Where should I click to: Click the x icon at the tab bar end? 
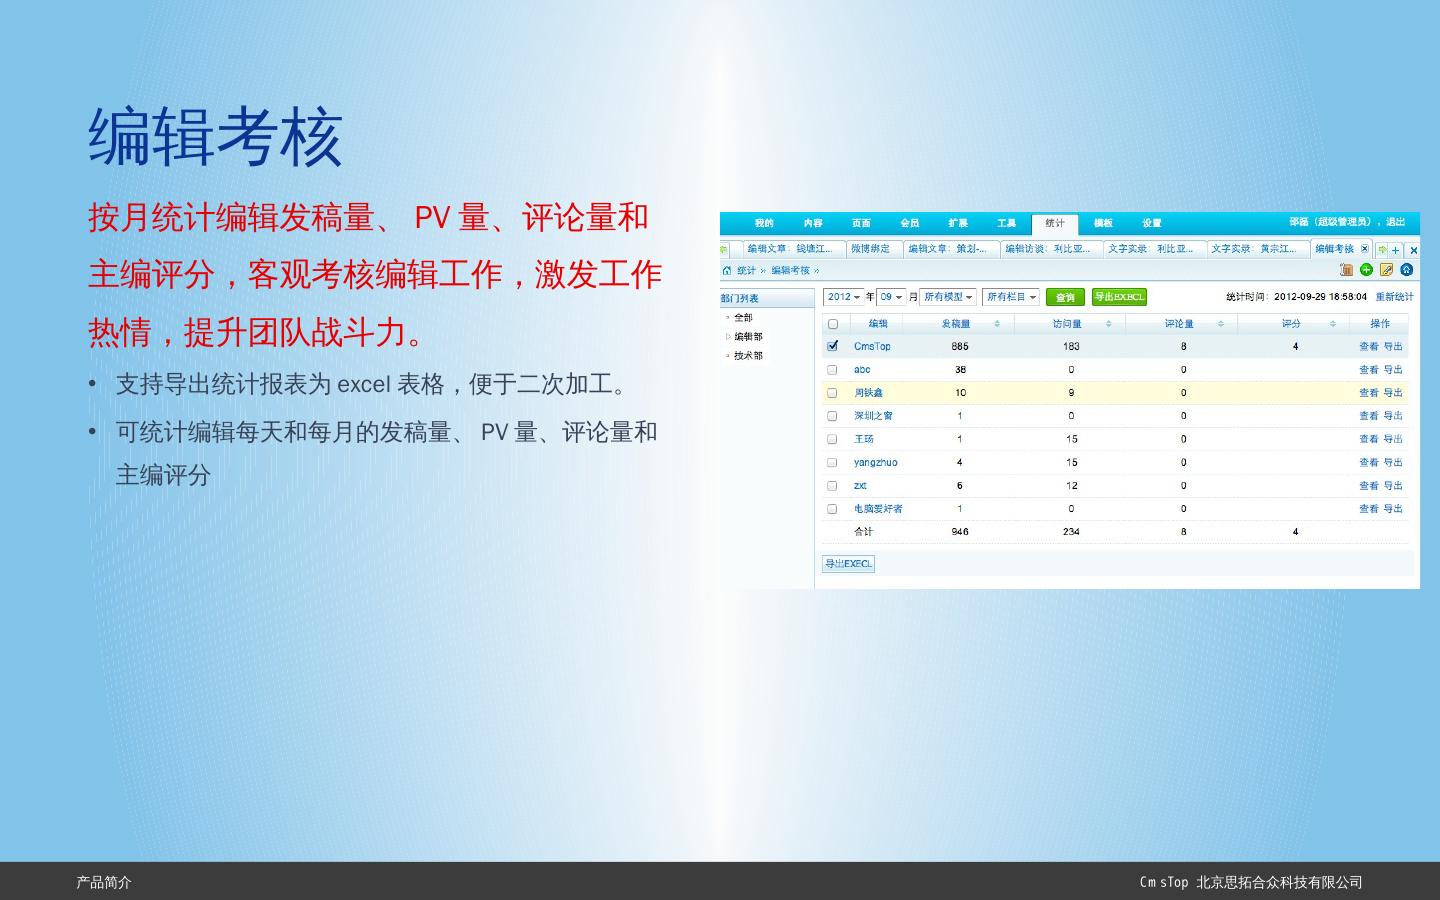tap(1413, 250)
